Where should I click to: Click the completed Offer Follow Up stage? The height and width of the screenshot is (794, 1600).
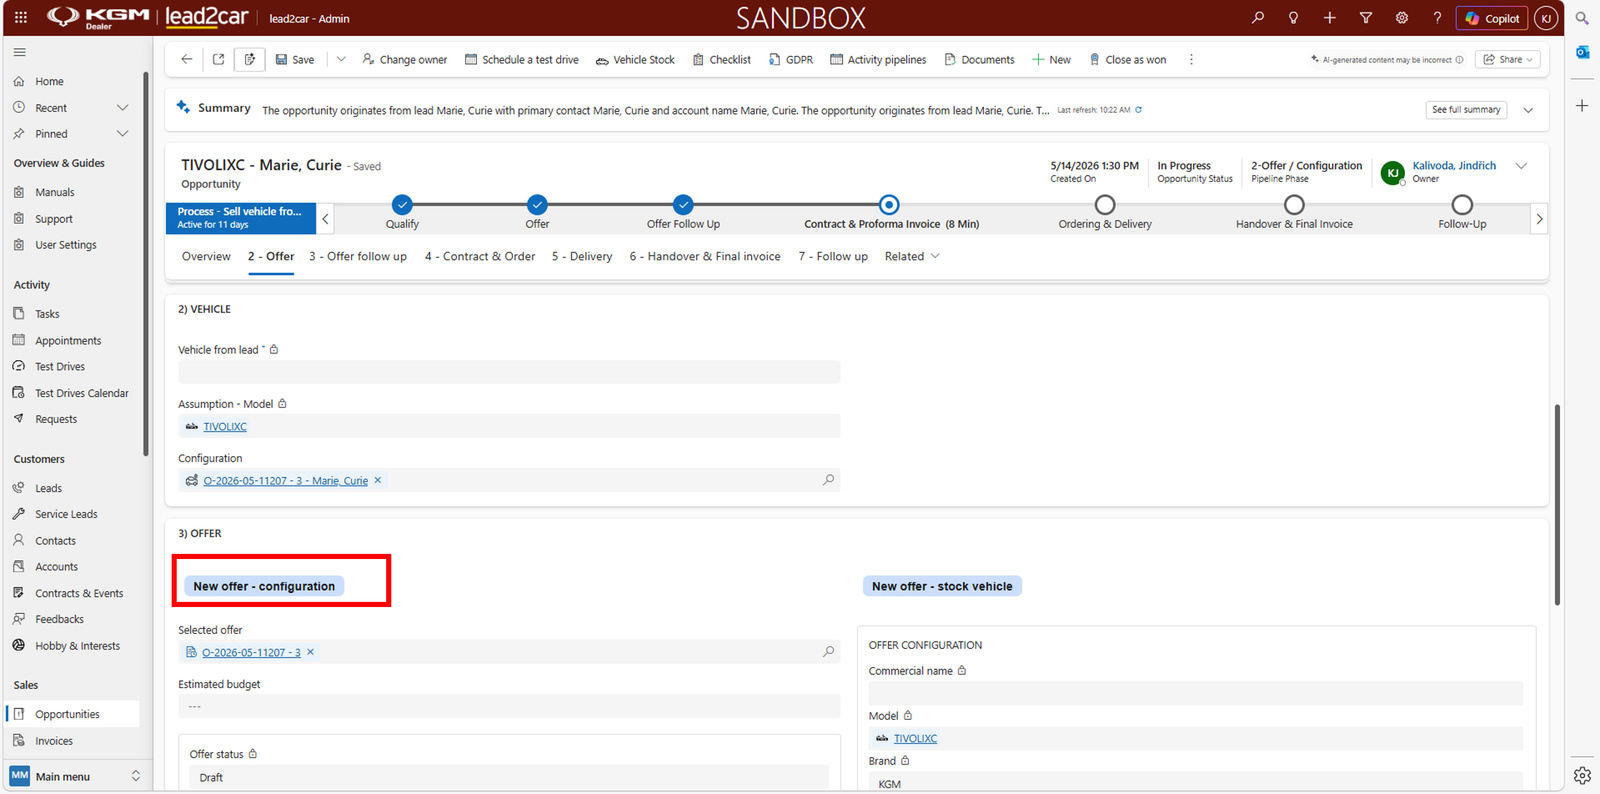pos(683,205)
